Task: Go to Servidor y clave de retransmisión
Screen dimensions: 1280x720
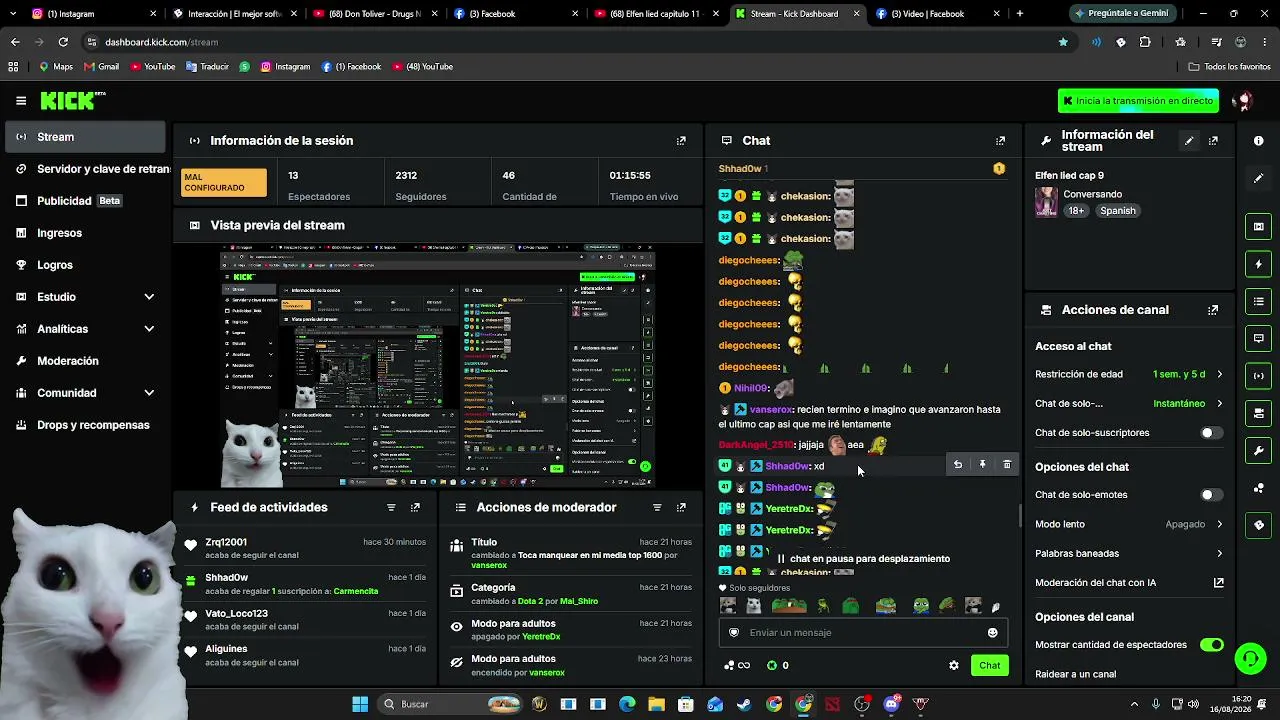Action: (x=86, y=169)
